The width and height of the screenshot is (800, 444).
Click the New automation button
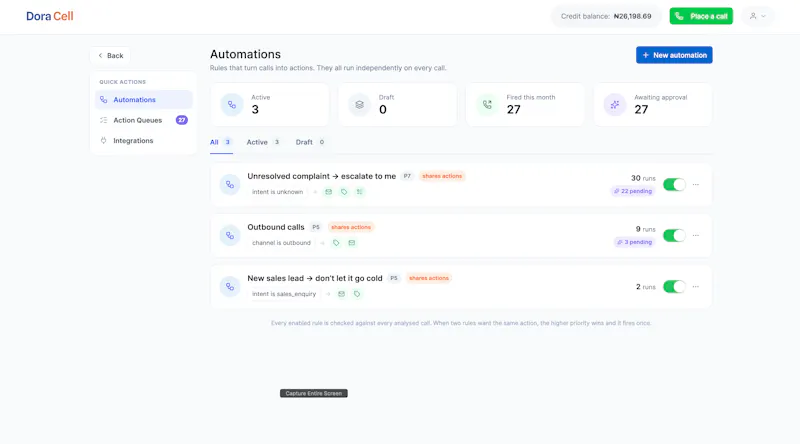(674, 55)
